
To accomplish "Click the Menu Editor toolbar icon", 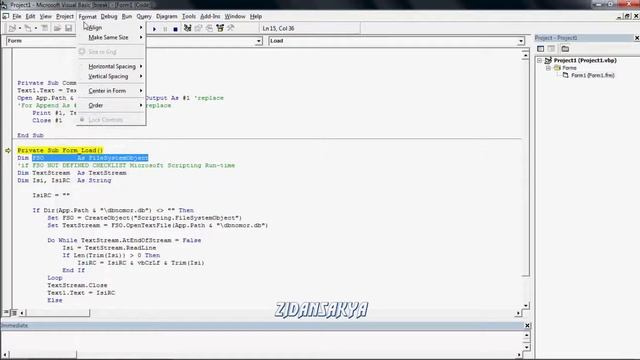I will 45,28.
